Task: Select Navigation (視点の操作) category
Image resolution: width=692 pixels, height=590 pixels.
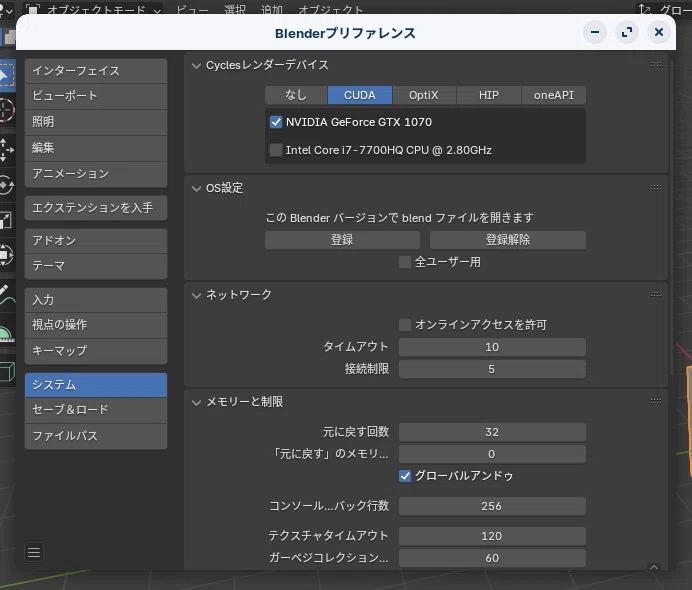Action: [96, 325]
